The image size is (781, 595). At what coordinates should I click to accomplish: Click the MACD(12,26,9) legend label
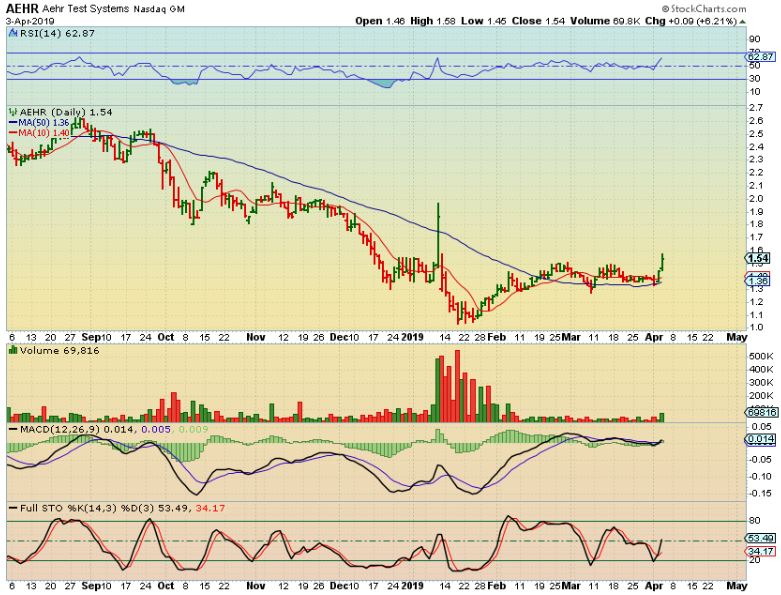(59, 429)
